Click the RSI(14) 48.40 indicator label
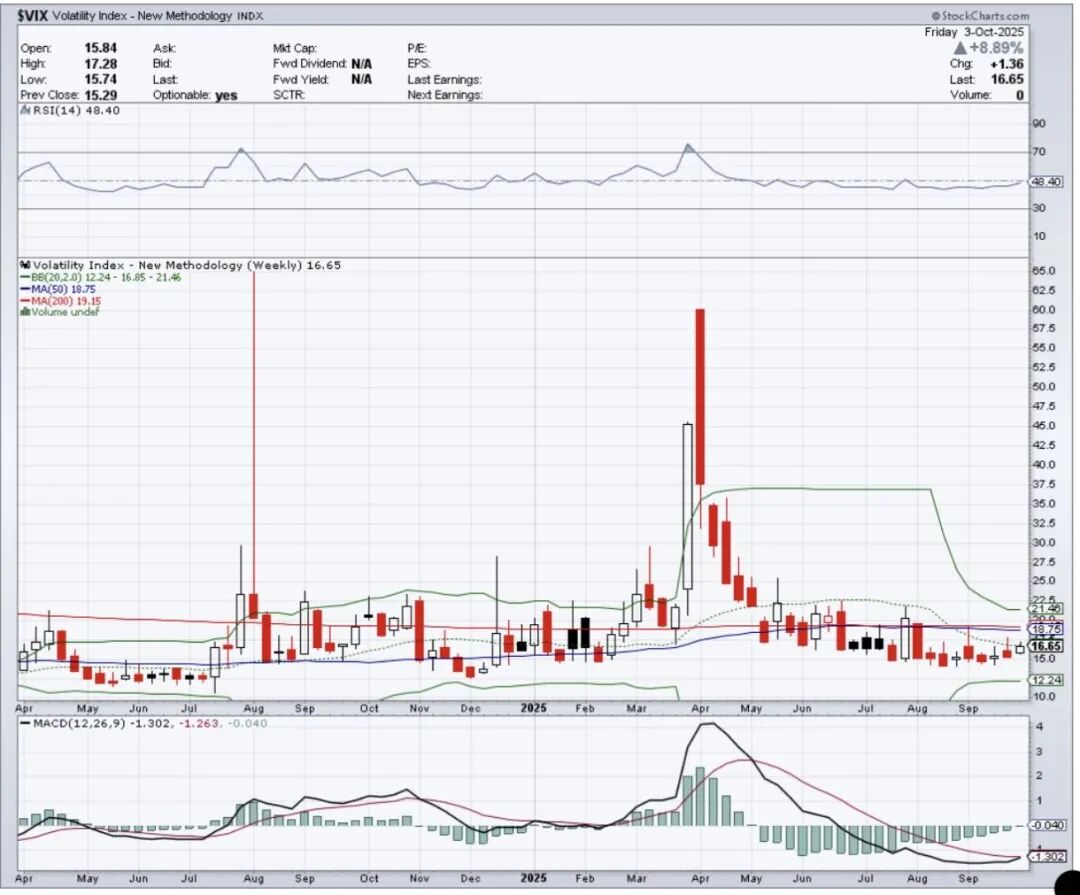 pos(70,110)
